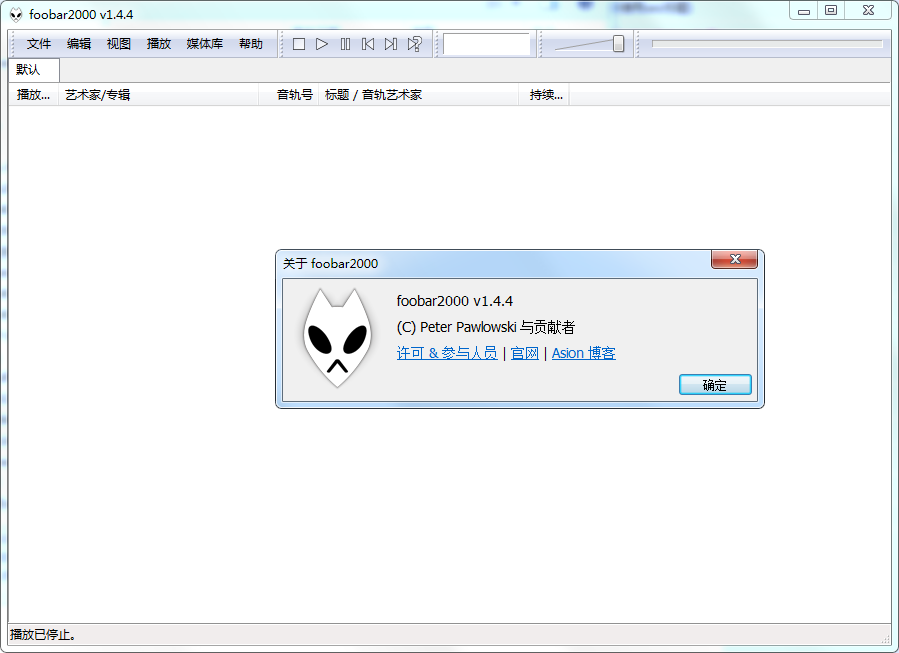Image resolution: width=899 pixels, height=653 pixels.
Task: Click the foobar2000 title bar app icon
Action: 16,15
